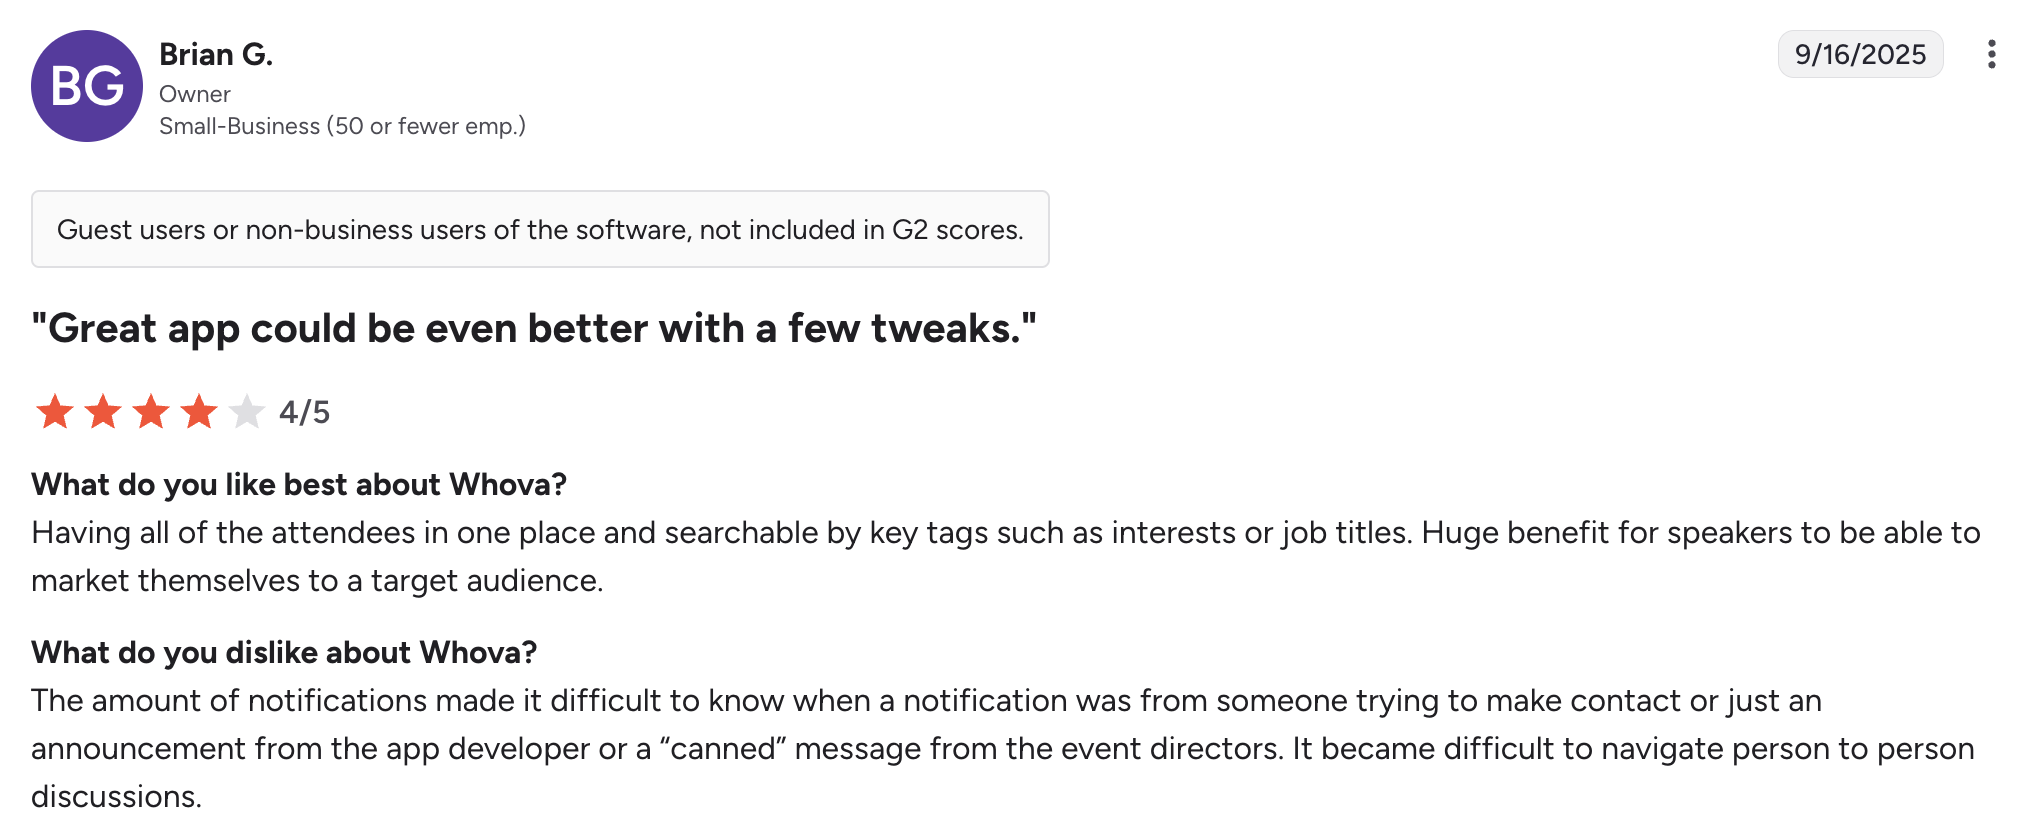Image resolution: width=2042 pixels, height=836 pixels.
Task: Open the three-dot more options menu
Action: pos(1991,54)
